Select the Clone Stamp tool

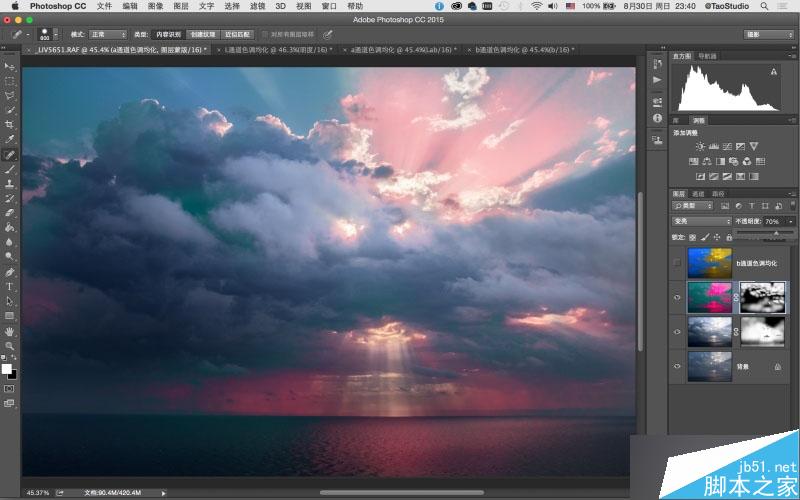click(9, 184)
